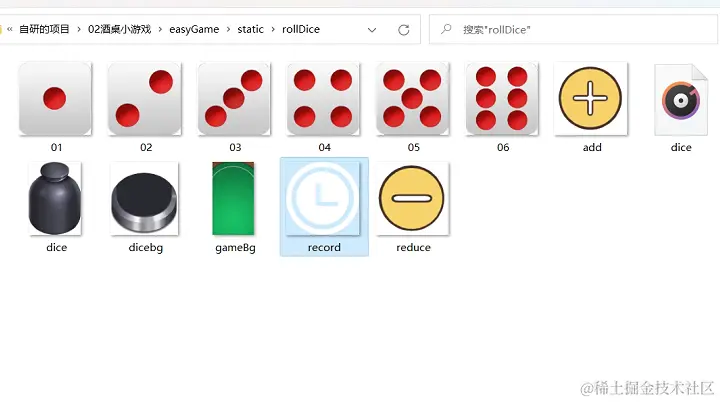The image size is (720, 402).
Task: Click the file name label gameBg
Action: (x=235, y=248)
